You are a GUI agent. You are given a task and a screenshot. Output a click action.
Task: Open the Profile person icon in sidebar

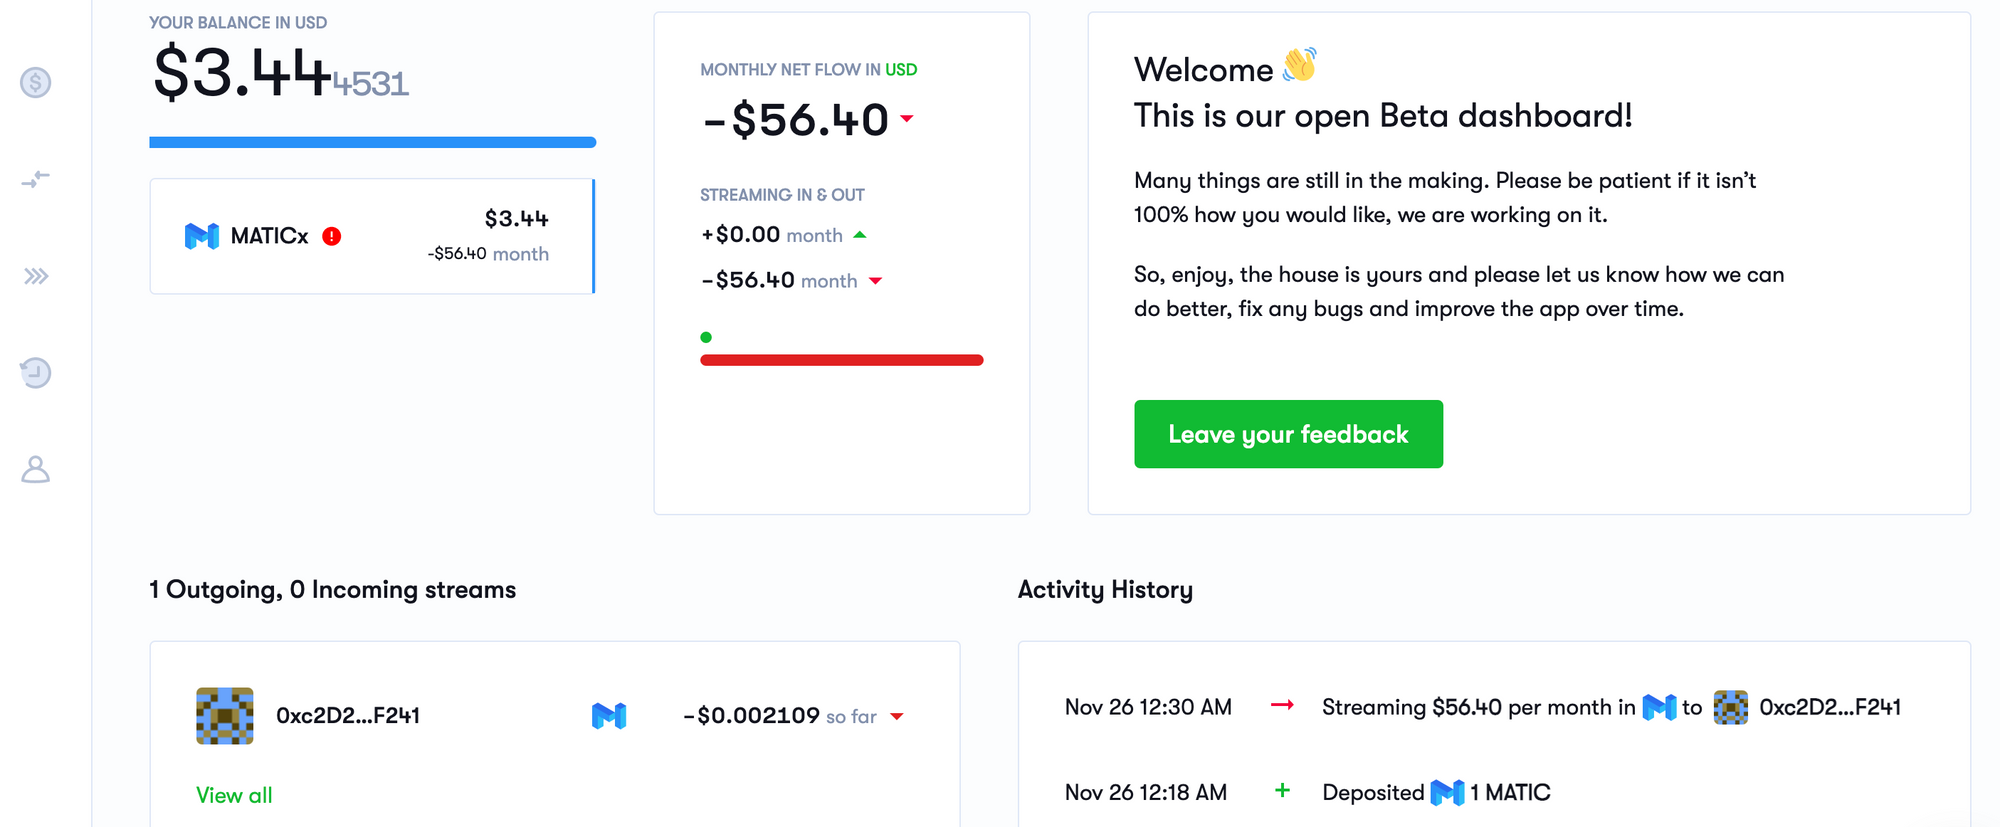coord(36,469)
